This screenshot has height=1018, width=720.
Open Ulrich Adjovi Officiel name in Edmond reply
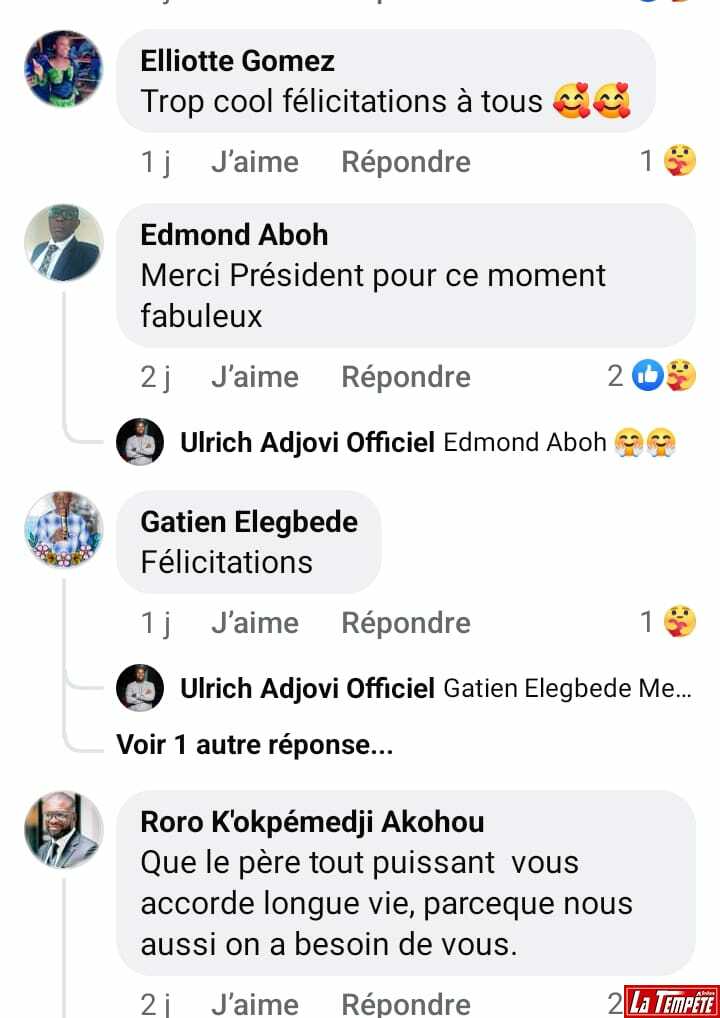307,442
